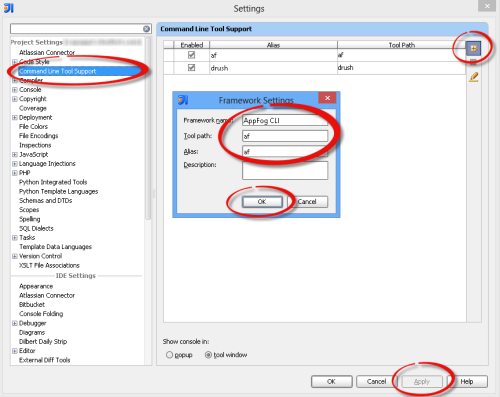Screen dimensions: 500x397
Task: Click Cancel in the Settings window
Action: (377, 381)
